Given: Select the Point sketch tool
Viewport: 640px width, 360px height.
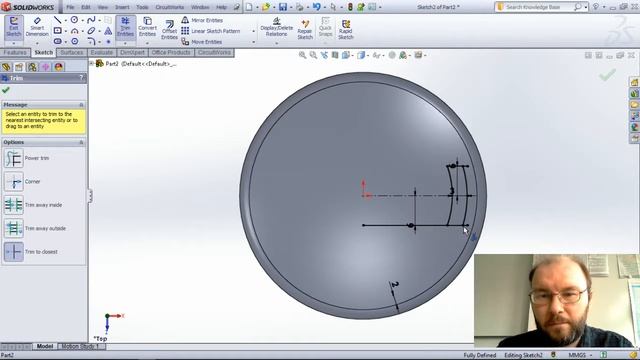Looking at the screenshot, I should 108,41.
